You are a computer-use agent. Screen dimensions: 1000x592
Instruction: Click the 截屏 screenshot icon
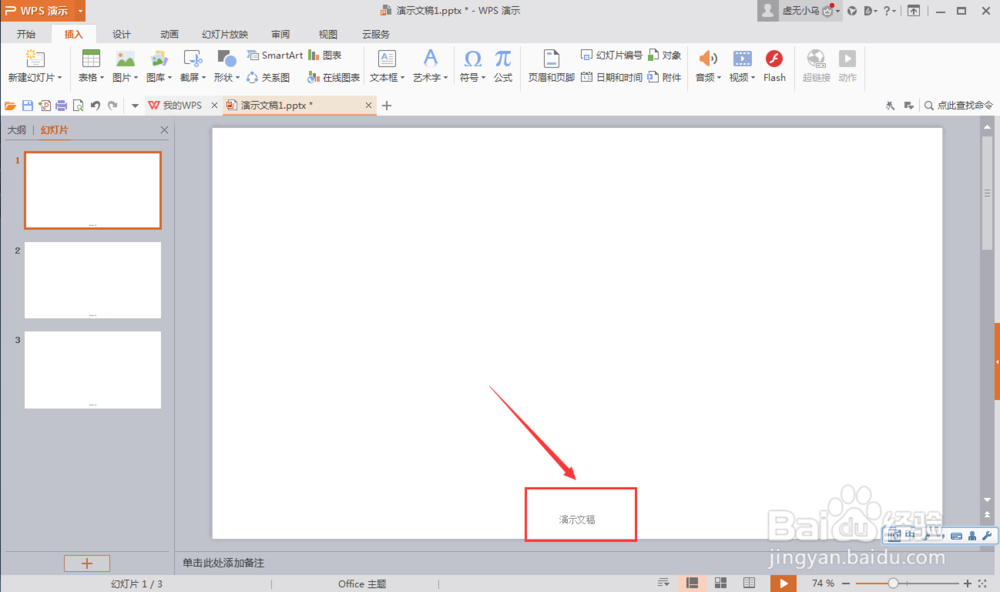(x=193, y=59)
